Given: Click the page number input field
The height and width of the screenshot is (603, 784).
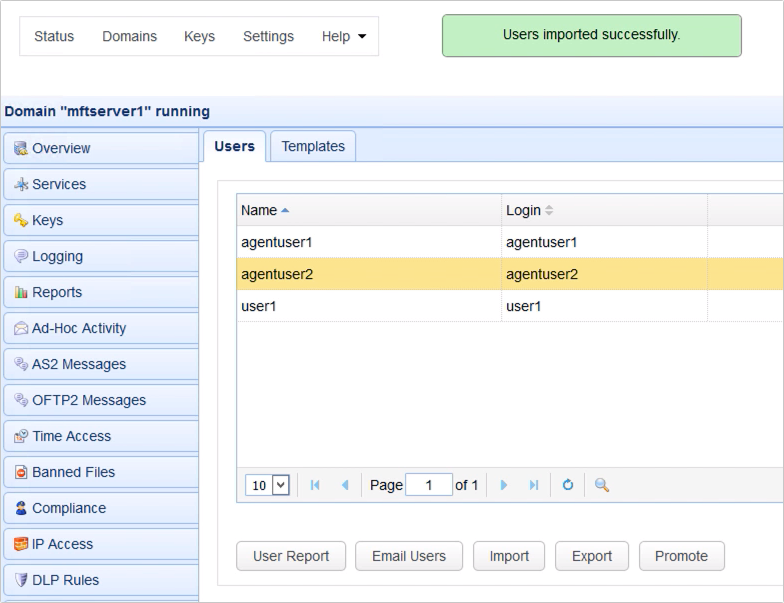Looking at the screenshot, I should click(x=429, y=485).
